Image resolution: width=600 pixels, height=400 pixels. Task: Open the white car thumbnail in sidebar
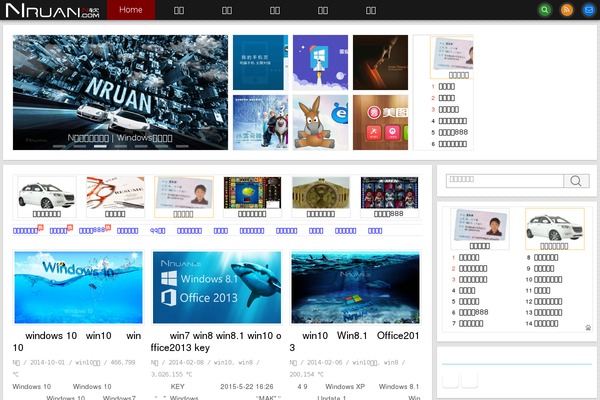[x=554, y=225]
